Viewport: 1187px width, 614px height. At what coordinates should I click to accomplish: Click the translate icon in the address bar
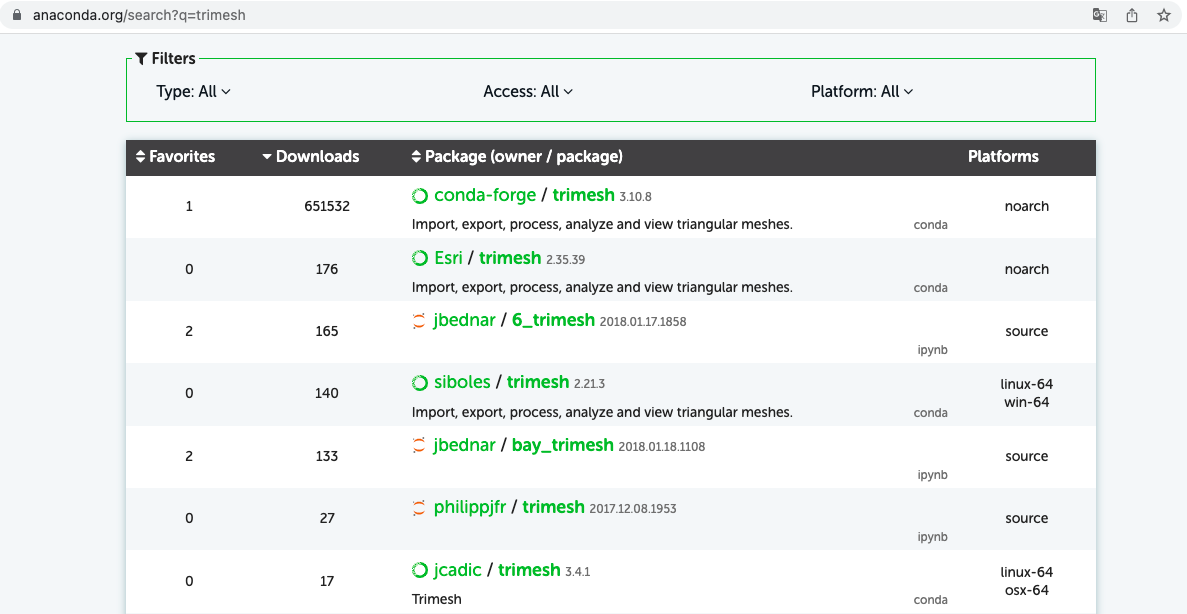coord(1100,15)
